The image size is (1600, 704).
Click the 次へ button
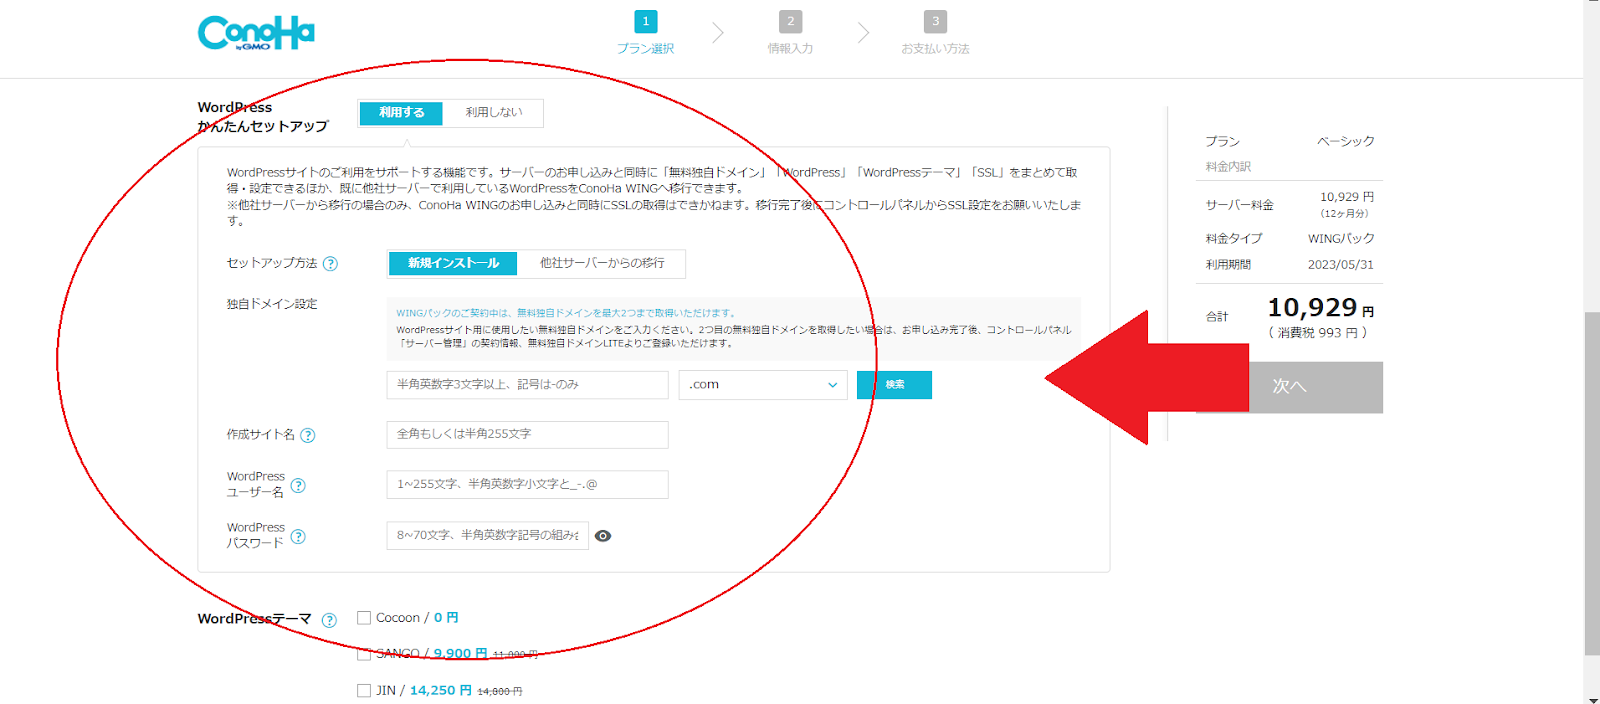pyautogui.click(x=1290, y=387)
